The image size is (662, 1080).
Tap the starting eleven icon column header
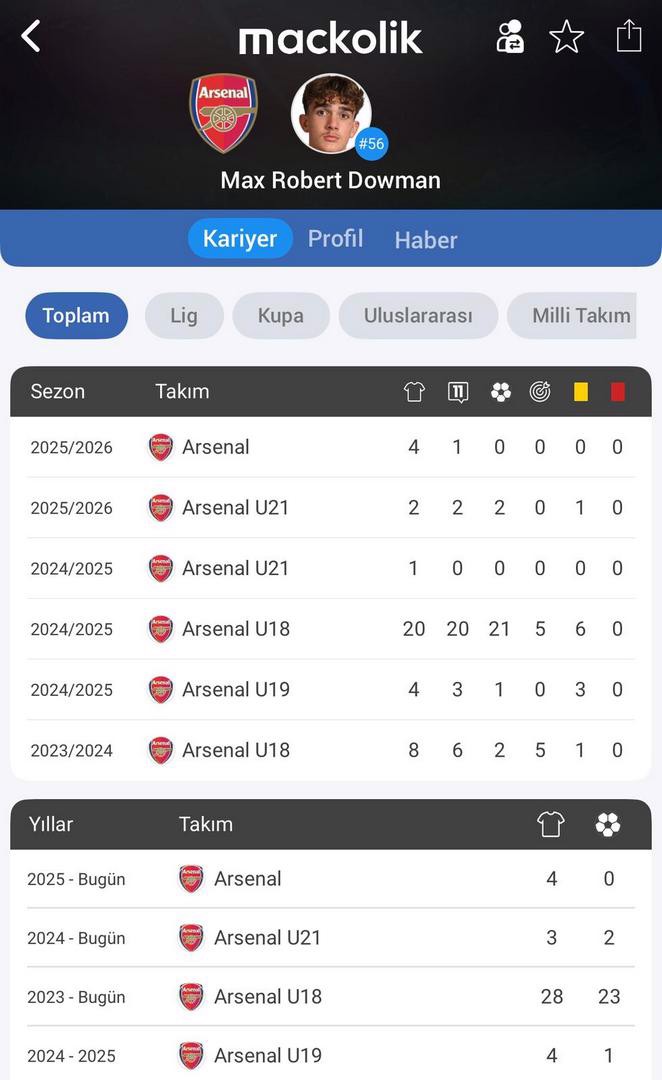pyautogui.click(x=457, y=392)
